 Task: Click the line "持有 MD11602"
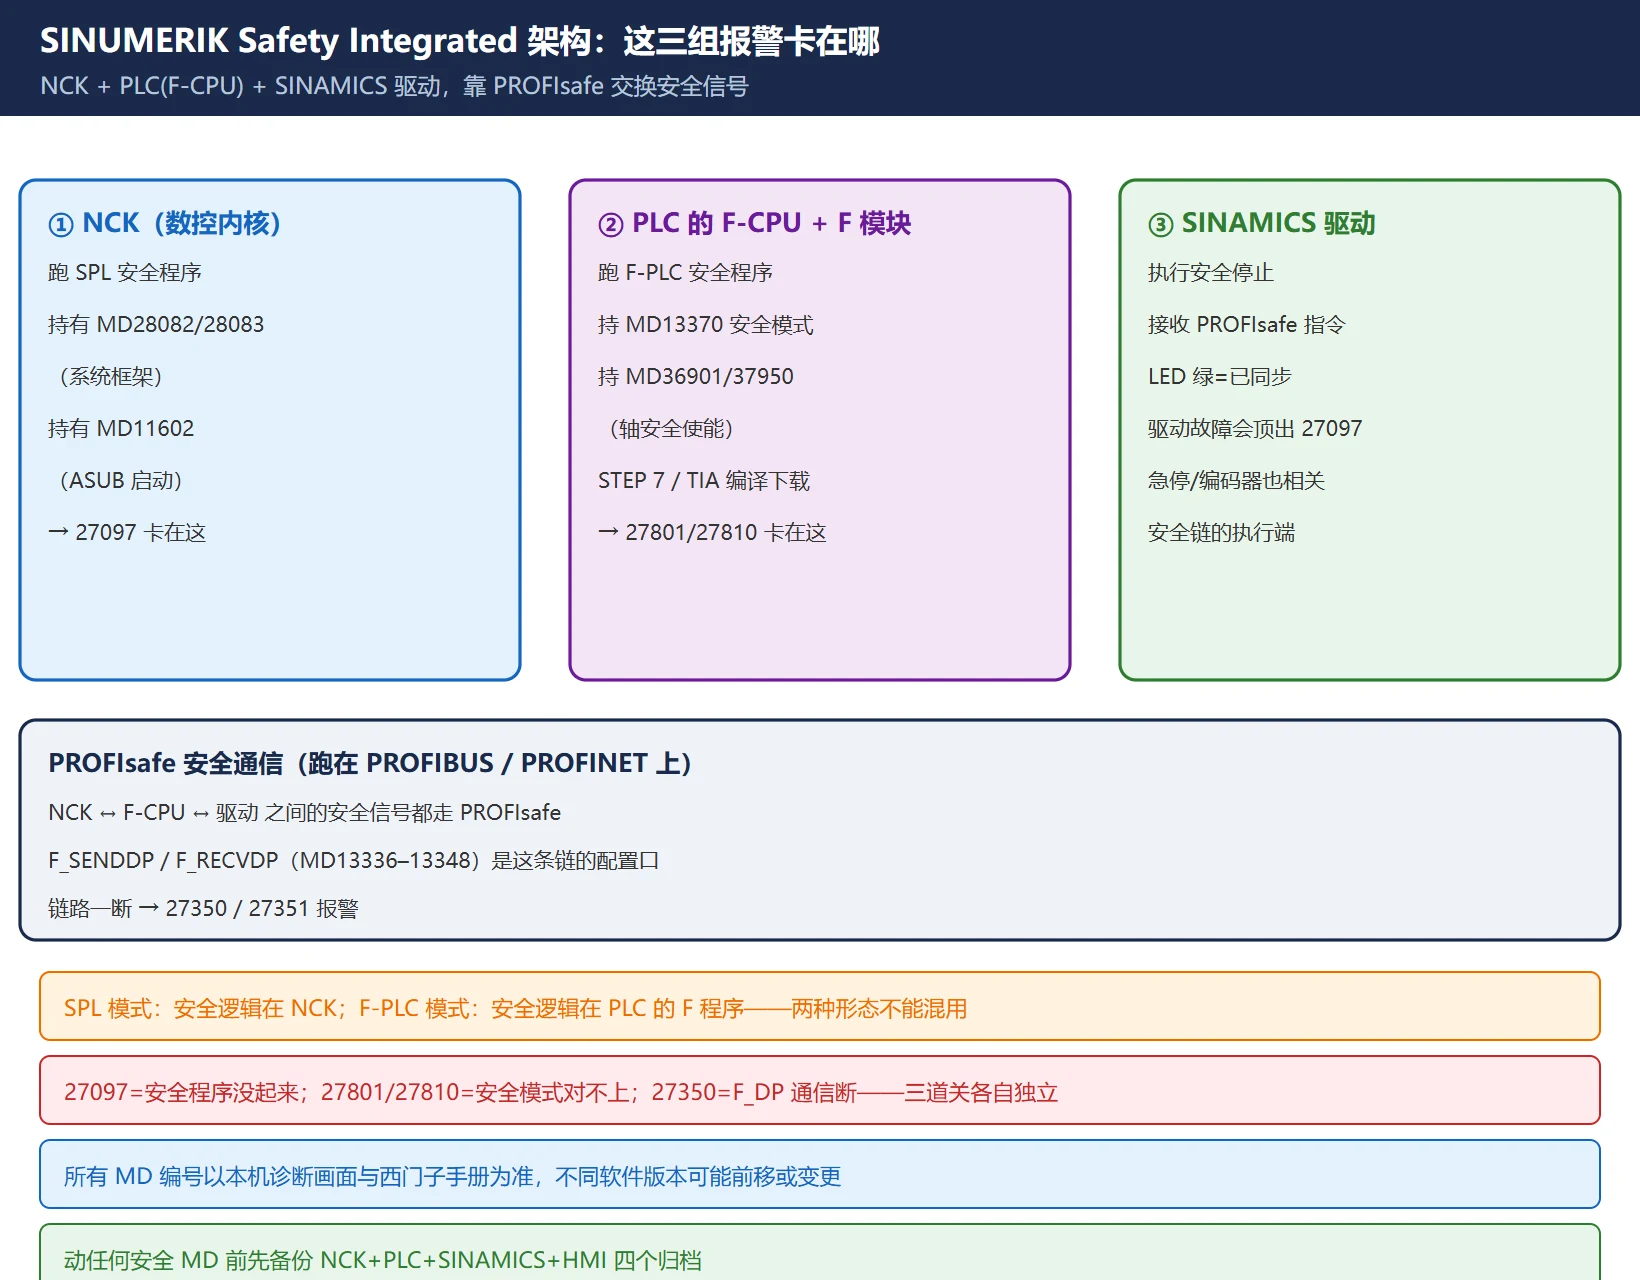[x=121, y=429]
